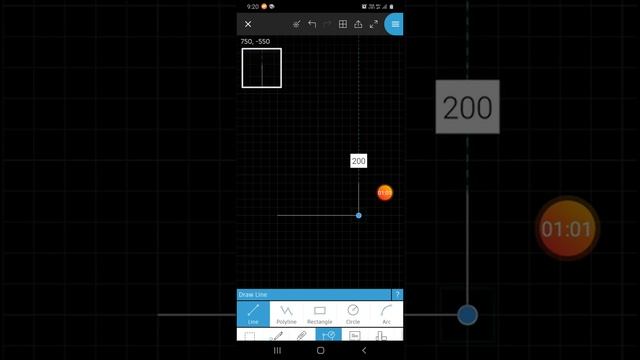Open the share/export icon
The image size is (640, 360).
358,24
